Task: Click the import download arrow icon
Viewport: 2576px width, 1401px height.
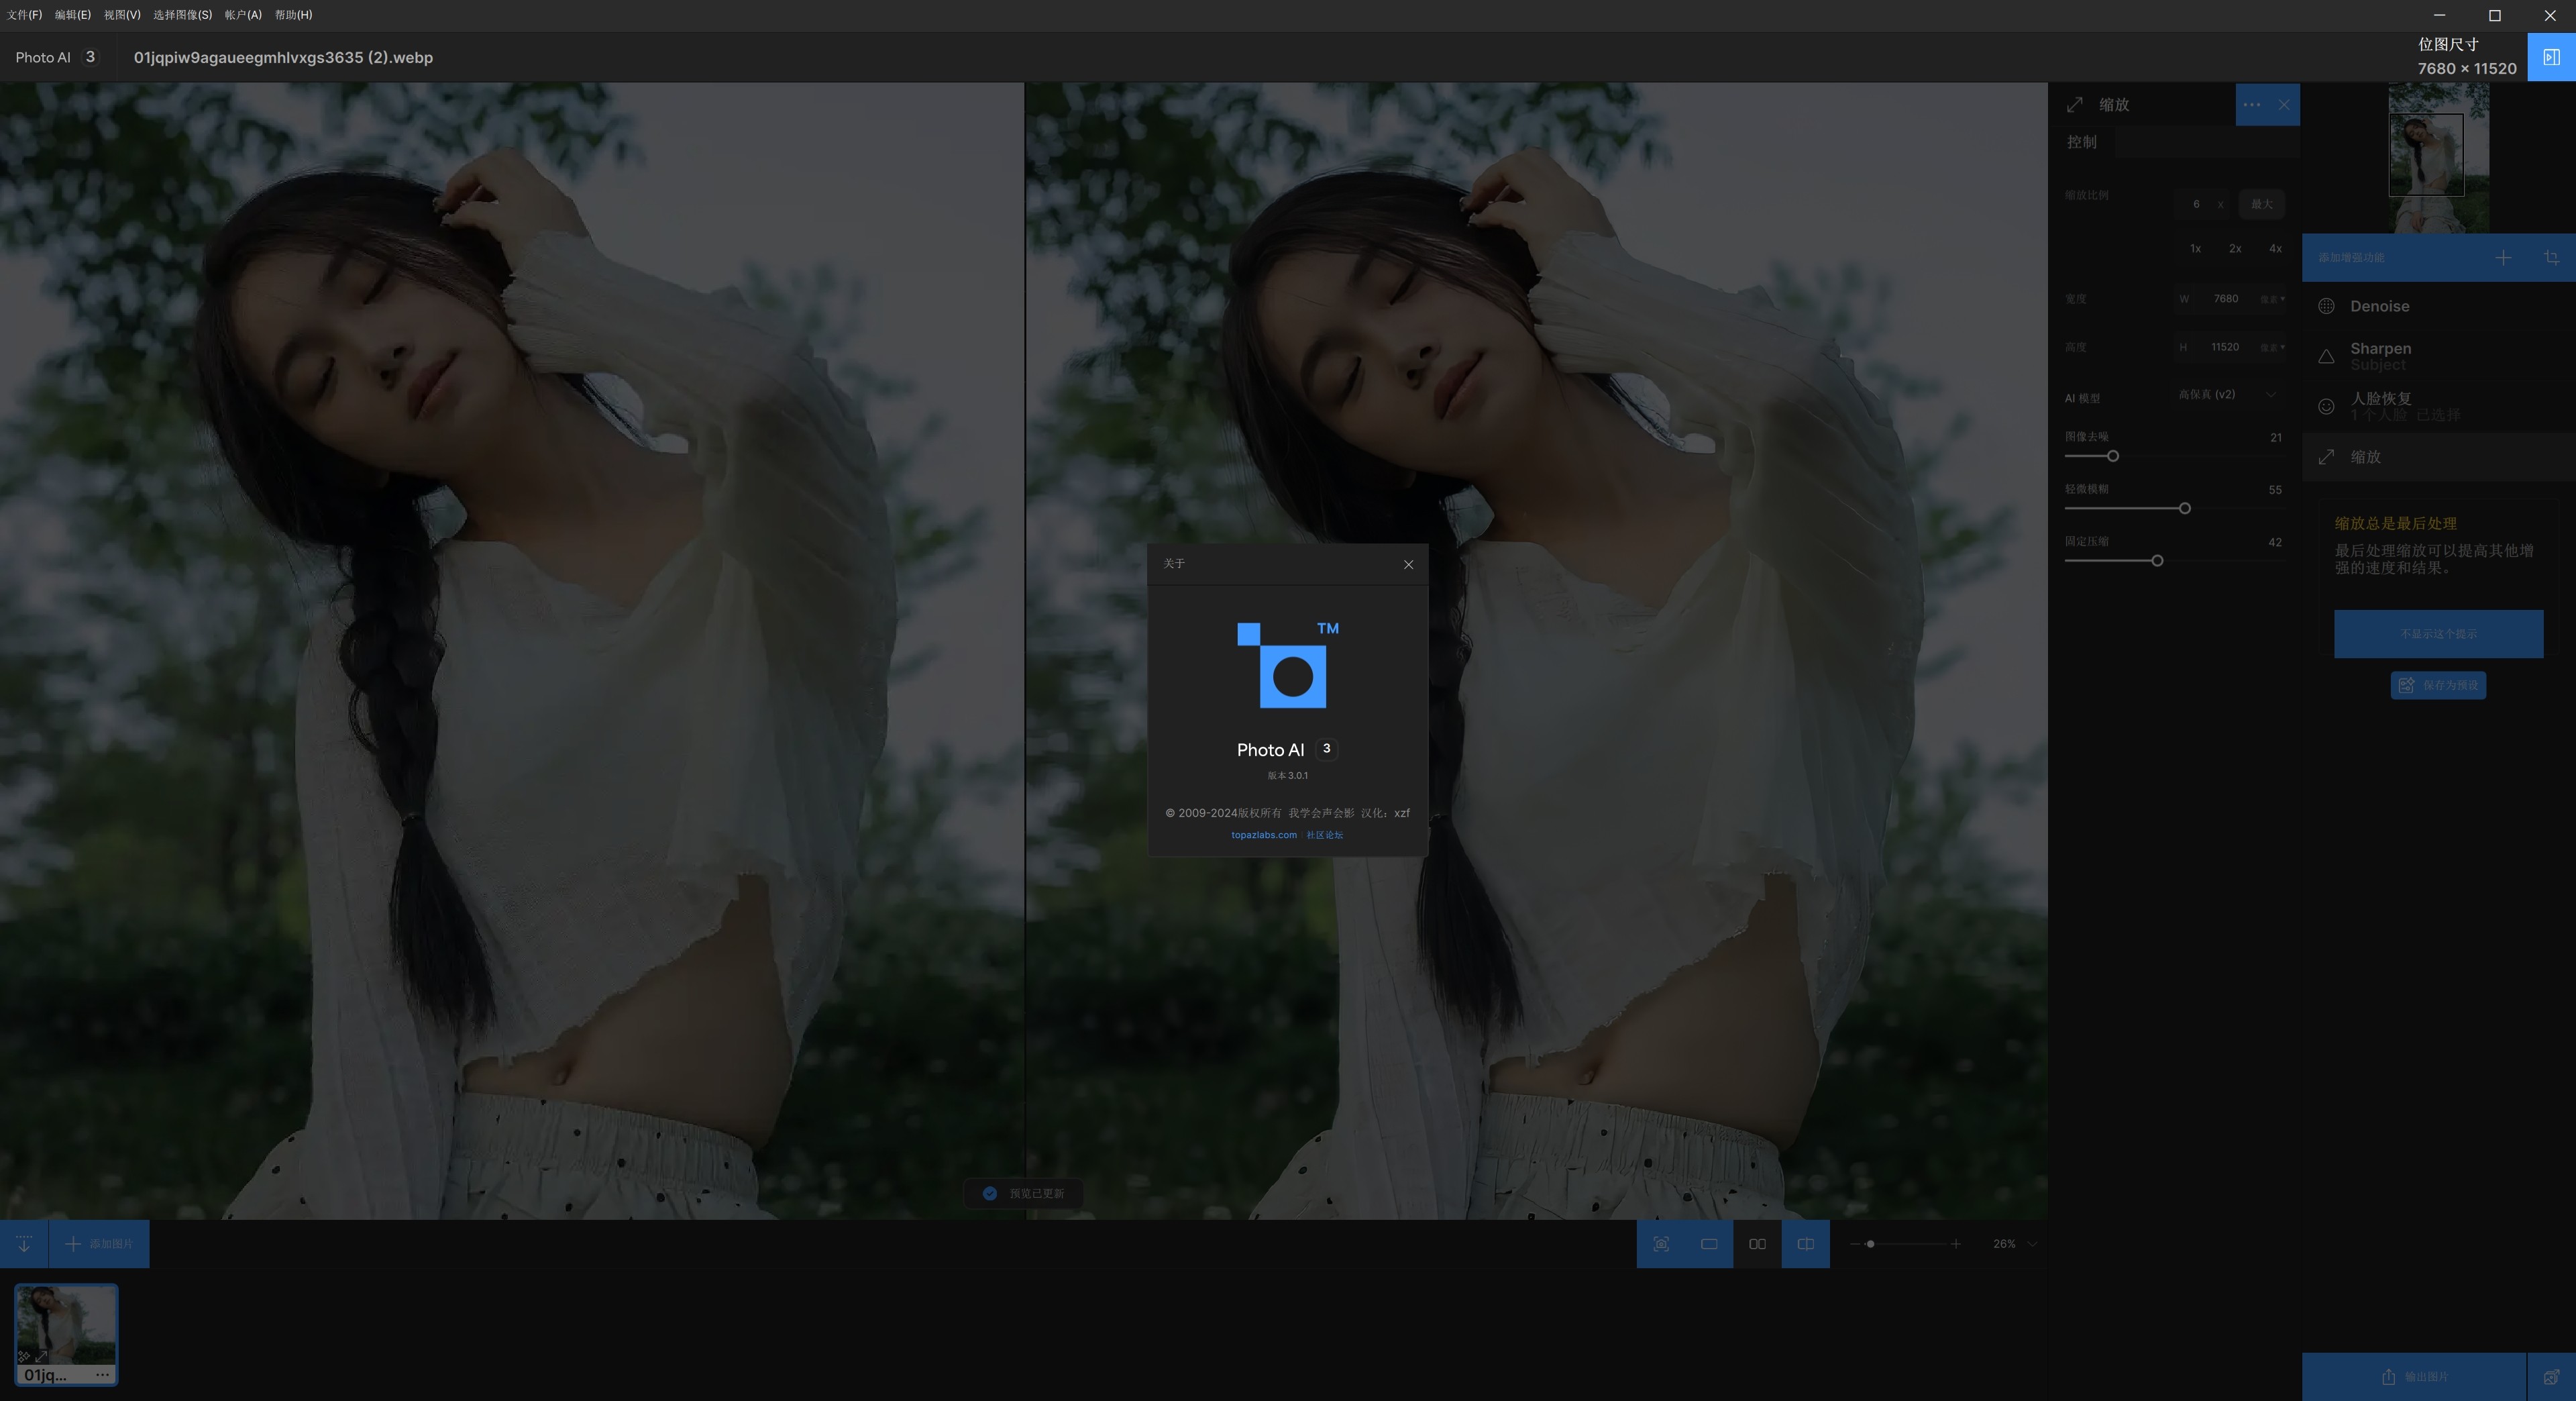Action: pos(24,1244)
